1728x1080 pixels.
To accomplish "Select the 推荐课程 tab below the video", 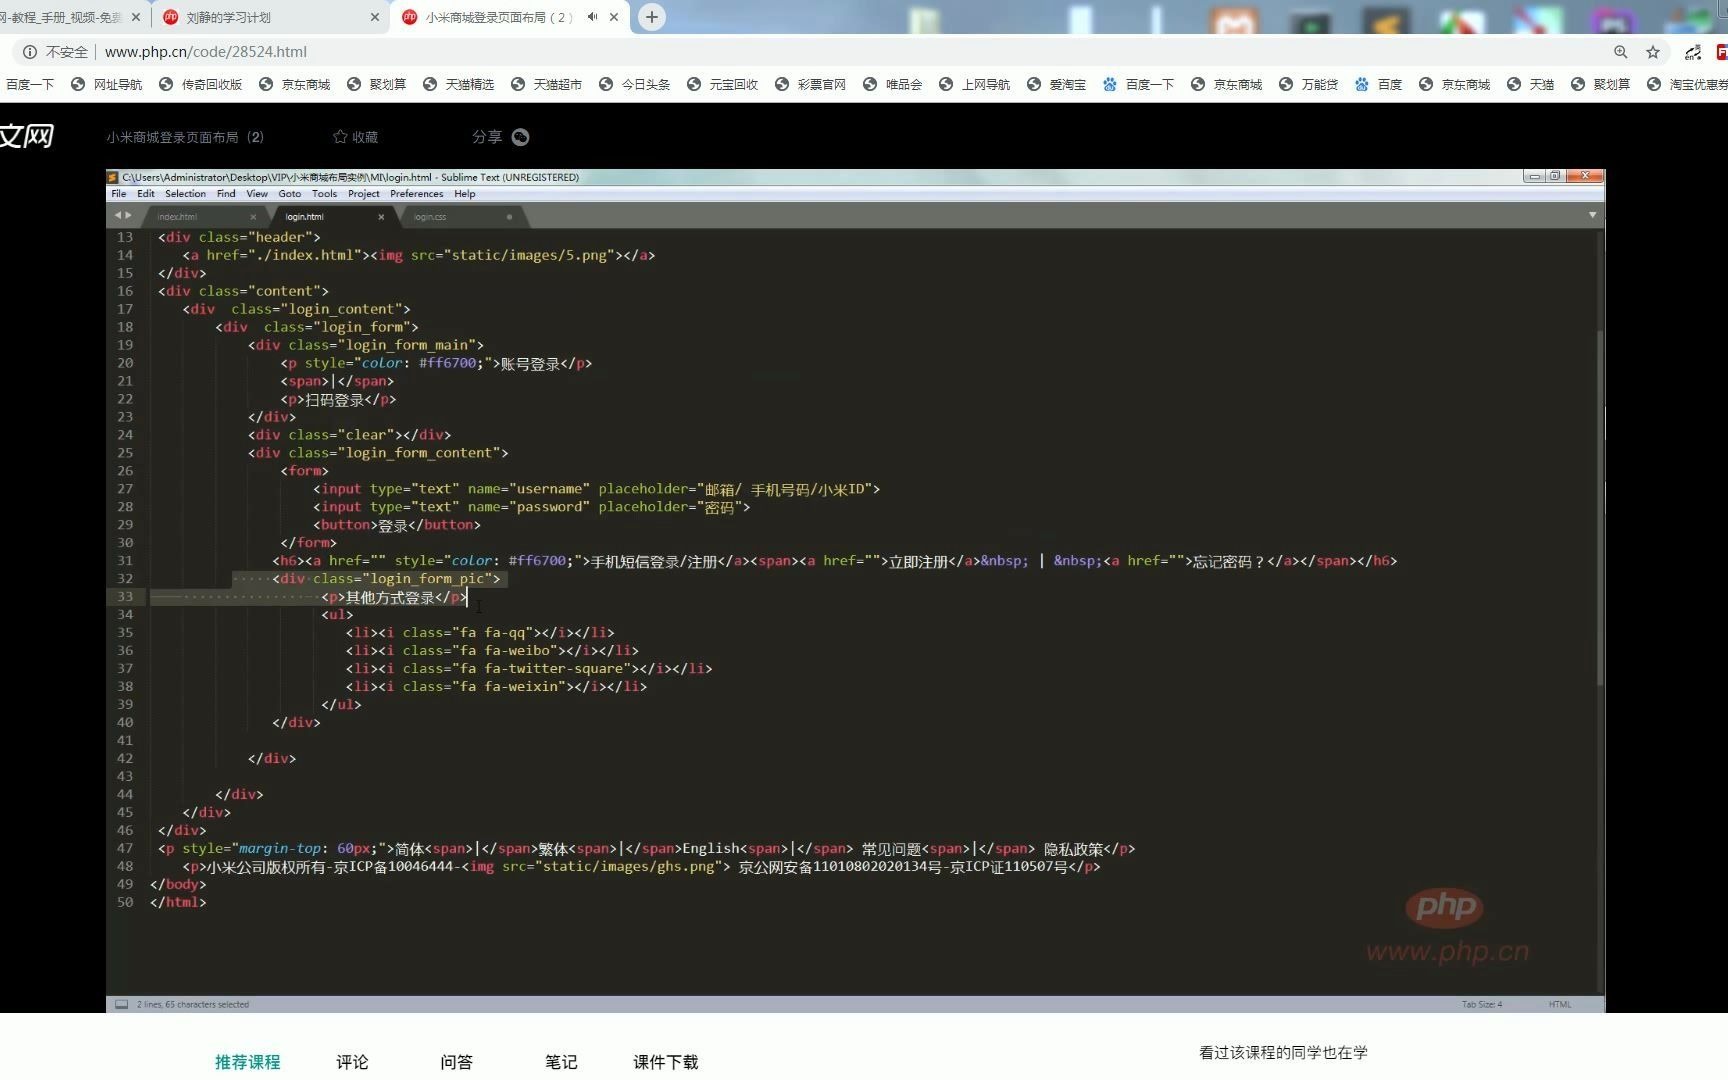I will (x=247, y=1062).
